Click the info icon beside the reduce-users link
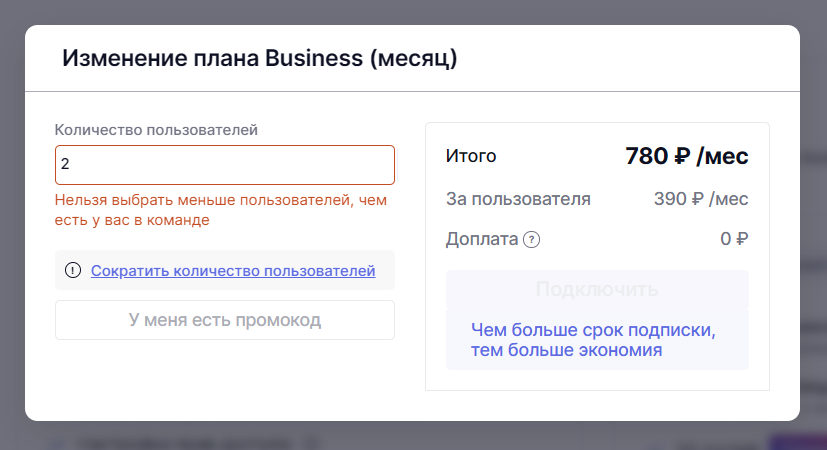Screen dimensions: 827x450 pyautogui.click(x=73, y=270)
